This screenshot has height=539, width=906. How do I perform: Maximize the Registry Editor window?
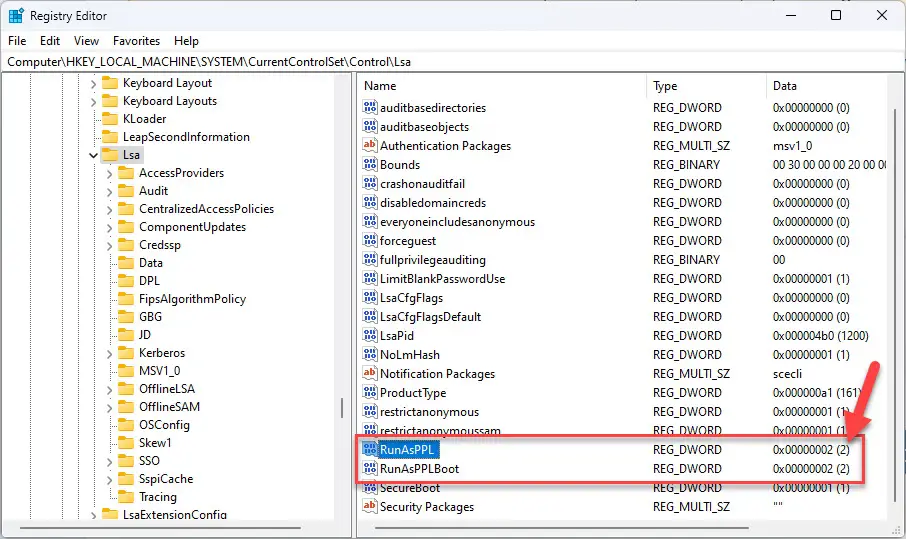836,15
